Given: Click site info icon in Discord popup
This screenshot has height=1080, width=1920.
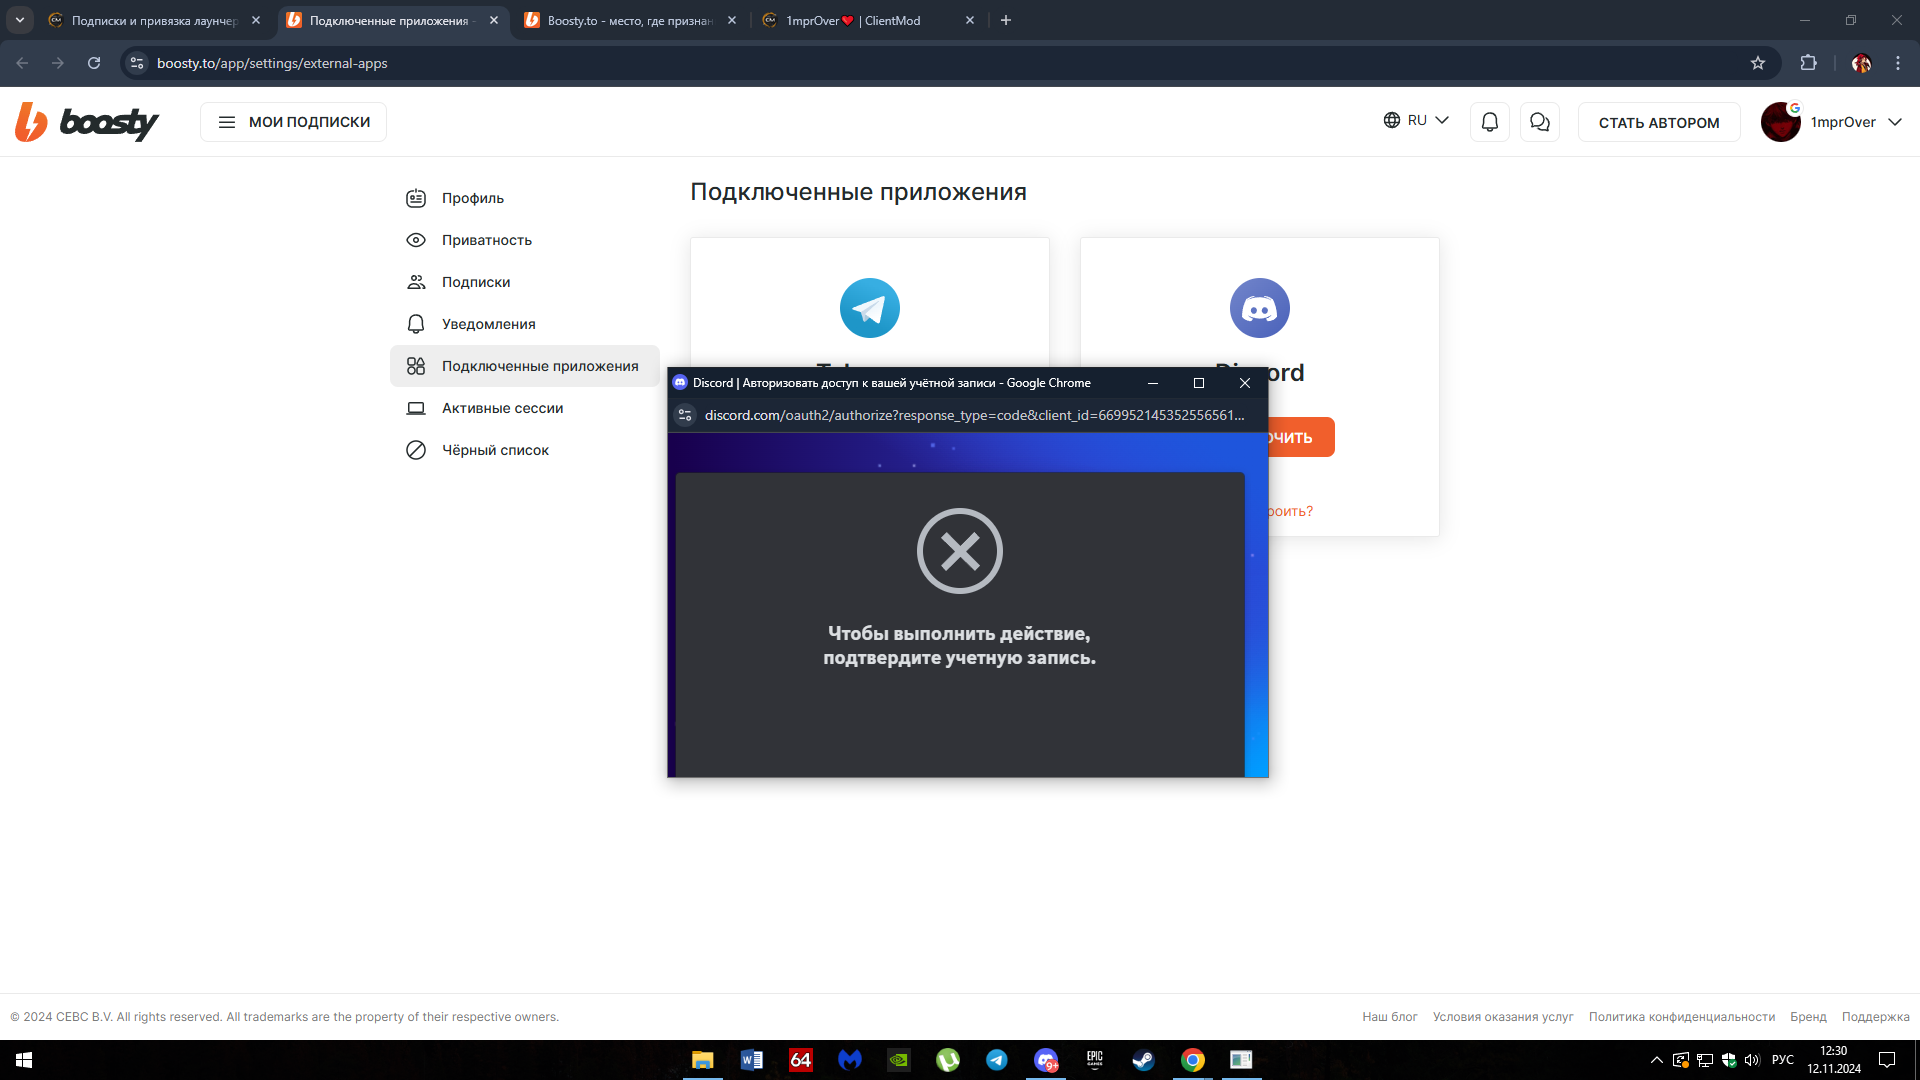Looking at the screenshot, I should 685,415.
